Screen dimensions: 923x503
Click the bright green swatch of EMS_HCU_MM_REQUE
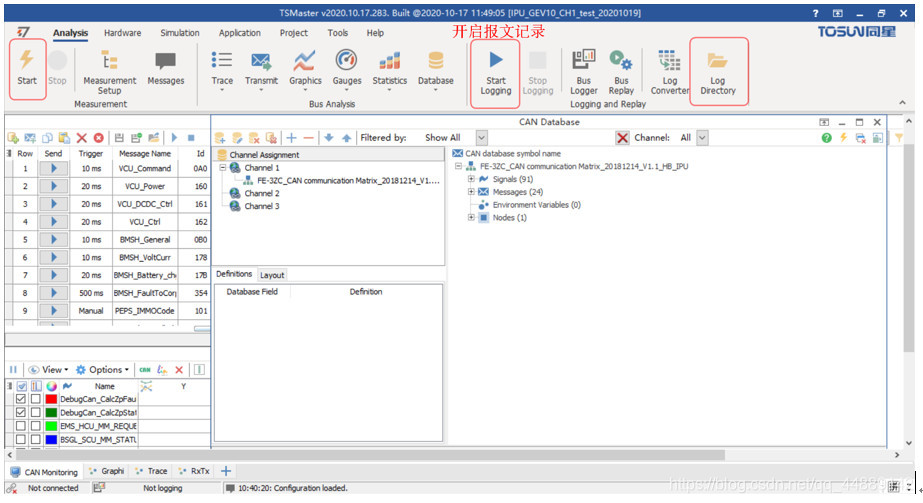(x=51, y=426)
